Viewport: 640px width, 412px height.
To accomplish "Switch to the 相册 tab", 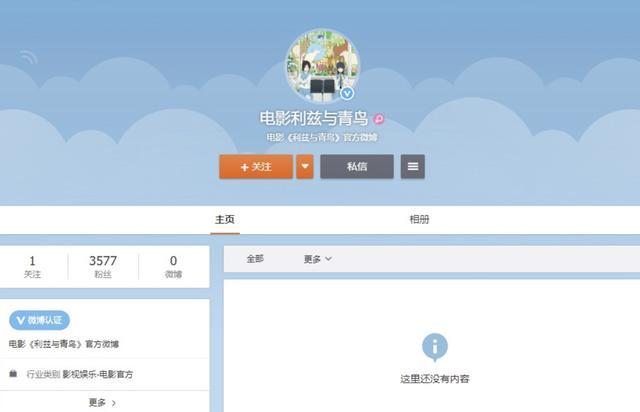I will coord(420,220).
